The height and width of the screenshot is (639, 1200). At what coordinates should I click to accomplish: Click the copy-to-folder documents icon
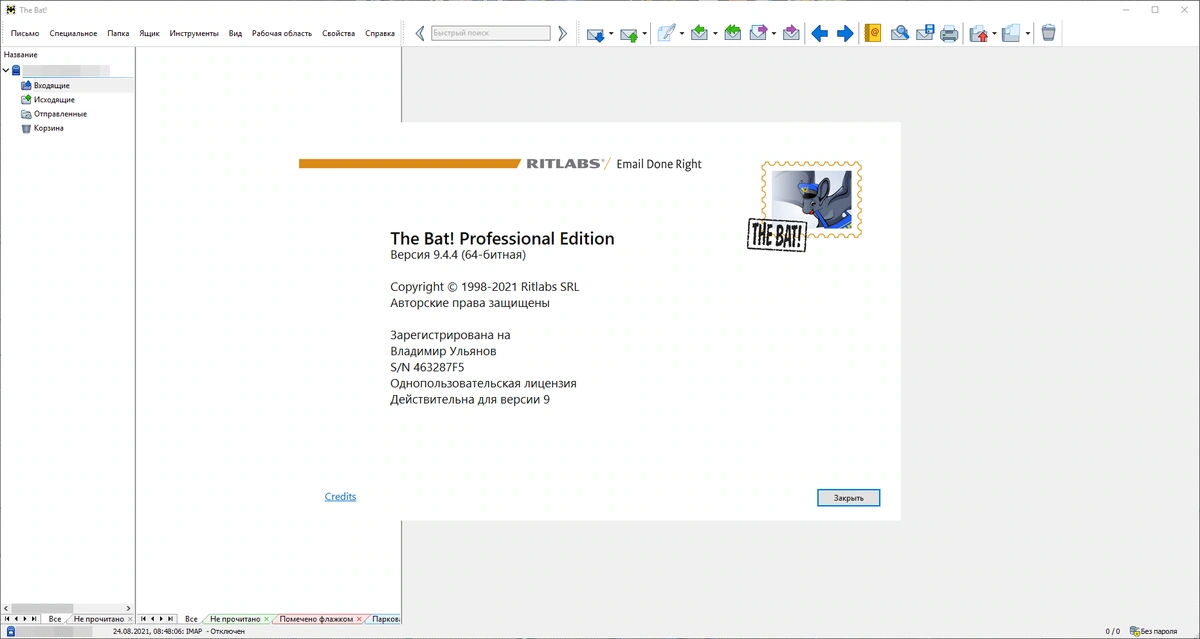coord(1011,34)
